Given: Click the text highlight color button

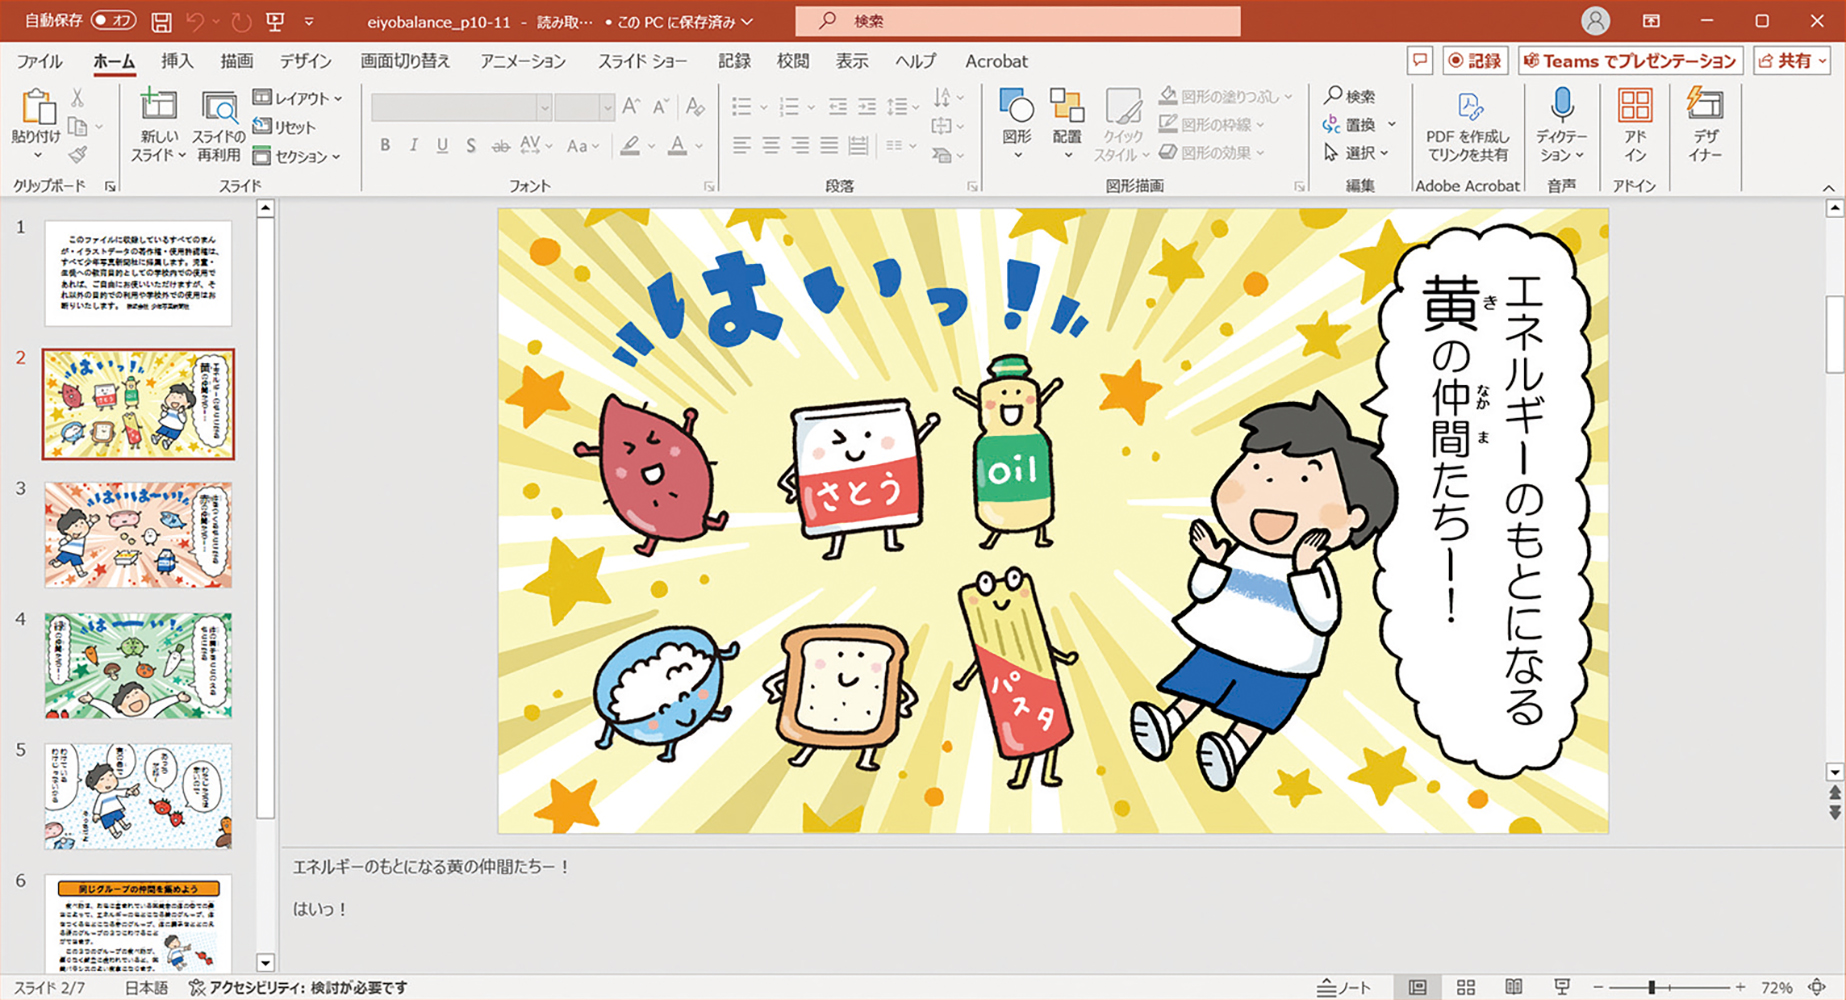Looking at the screenshot, I should pyautogui.click(x=629, y=146).
